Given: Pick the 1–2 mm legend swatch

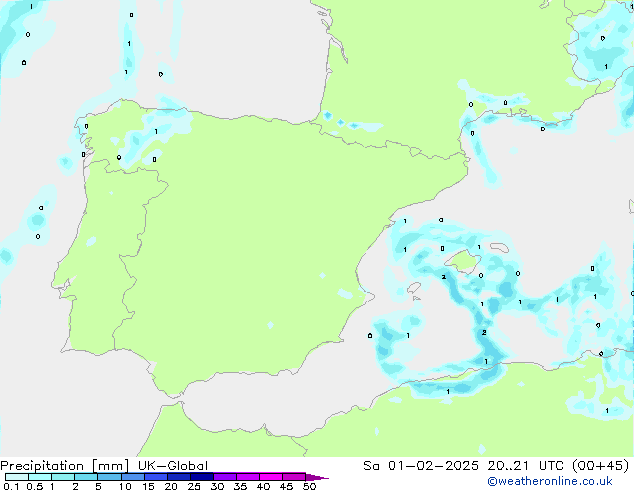Looking at the screenshot, I should coord(63,477).
